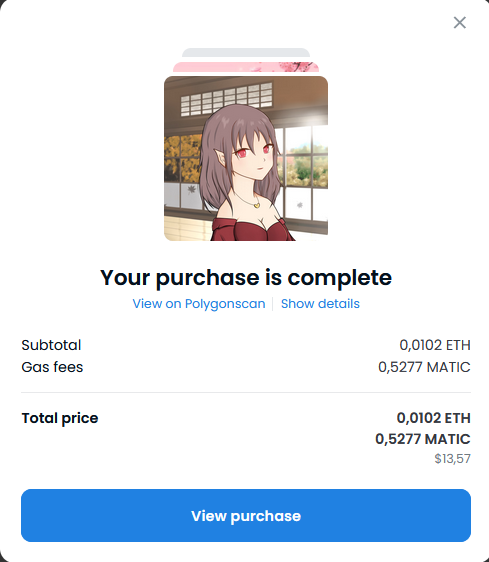489x562 pixels.
Task: Select the 0,5277 MATIC gas fees amount
Action: tap(424, 367)
